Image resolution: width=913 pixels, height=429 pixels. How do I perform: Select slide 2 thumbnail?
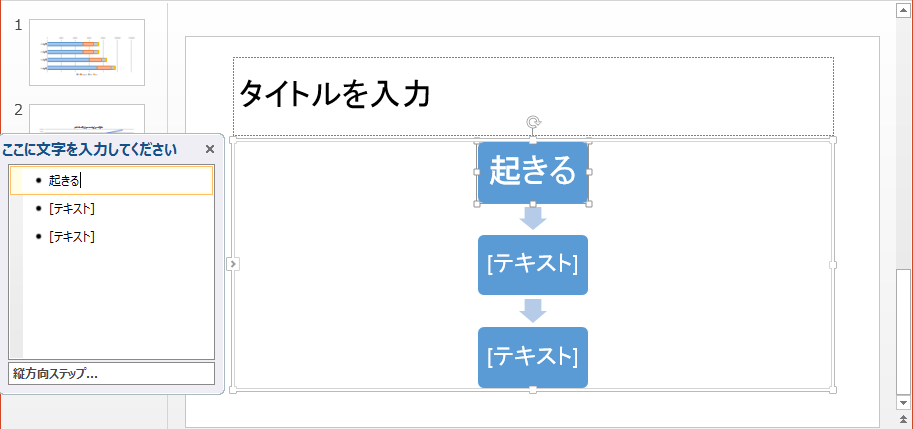coord(87,119)
